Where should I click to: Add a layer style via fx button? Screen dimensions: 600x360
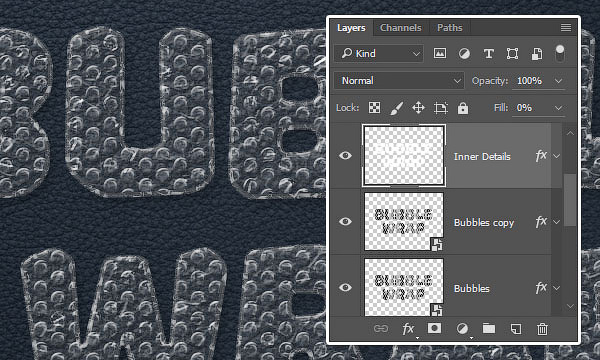[408, 329]
